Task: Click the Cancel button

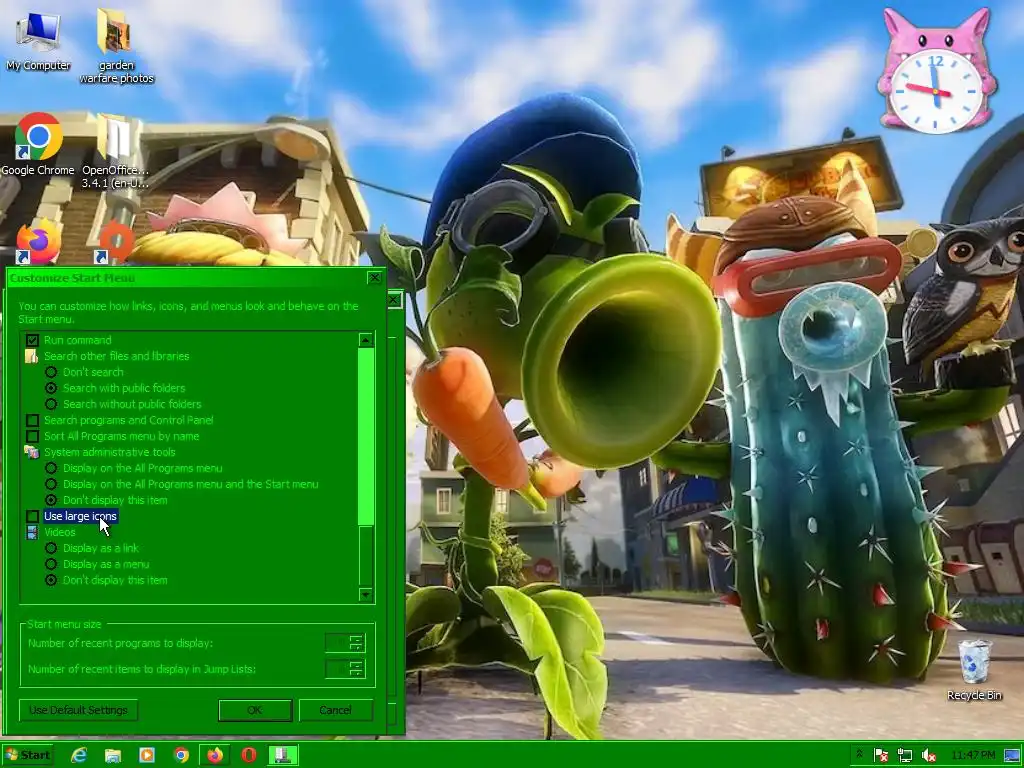Action: [336, 710]
